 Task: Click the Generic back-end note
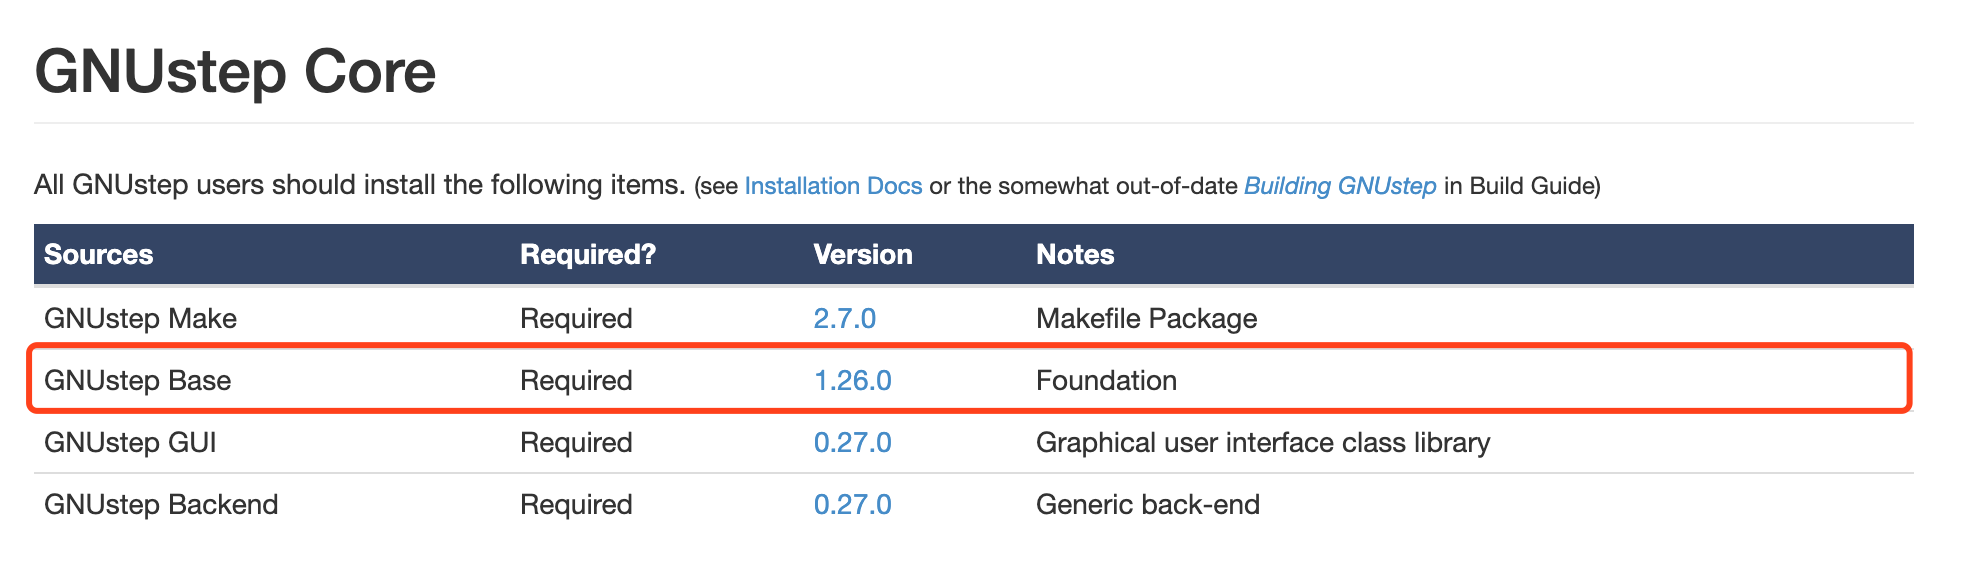(1148, 504)
